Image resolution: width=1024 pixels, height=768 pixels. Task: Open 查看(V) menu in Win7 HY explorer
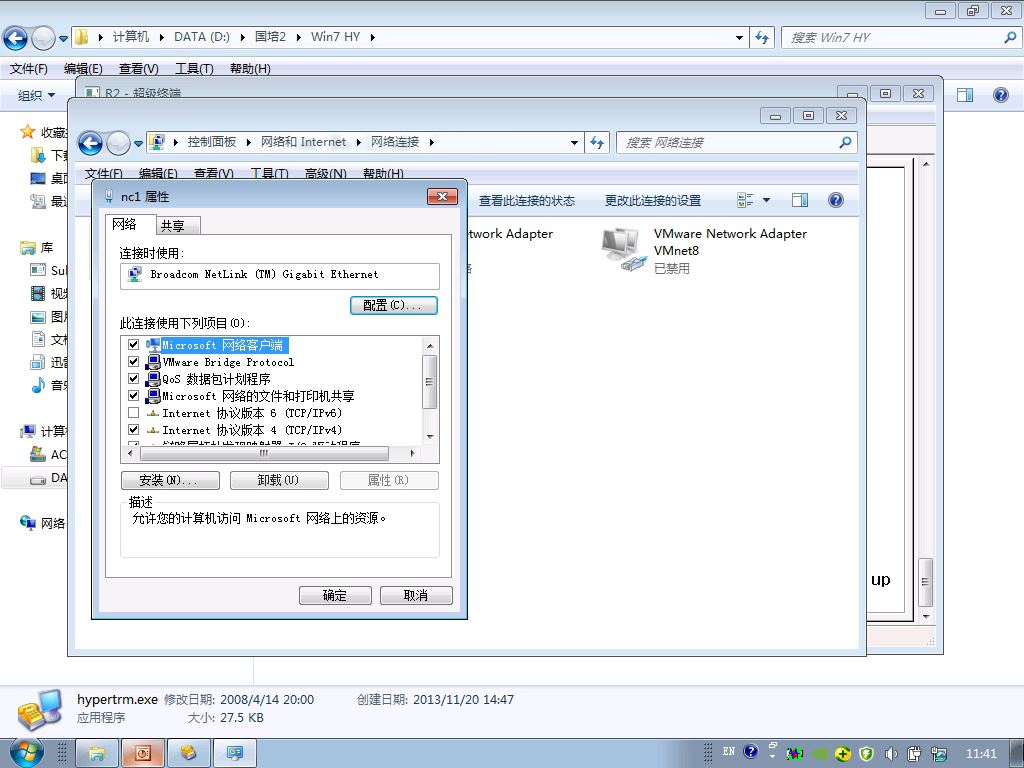[x=138, y=69]
